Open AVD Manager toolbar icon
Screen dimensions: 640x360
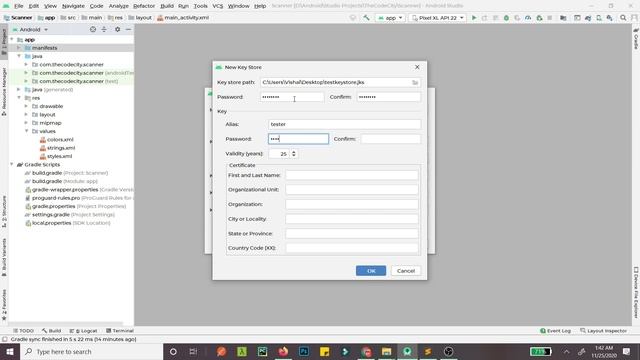tap(599, 18)
